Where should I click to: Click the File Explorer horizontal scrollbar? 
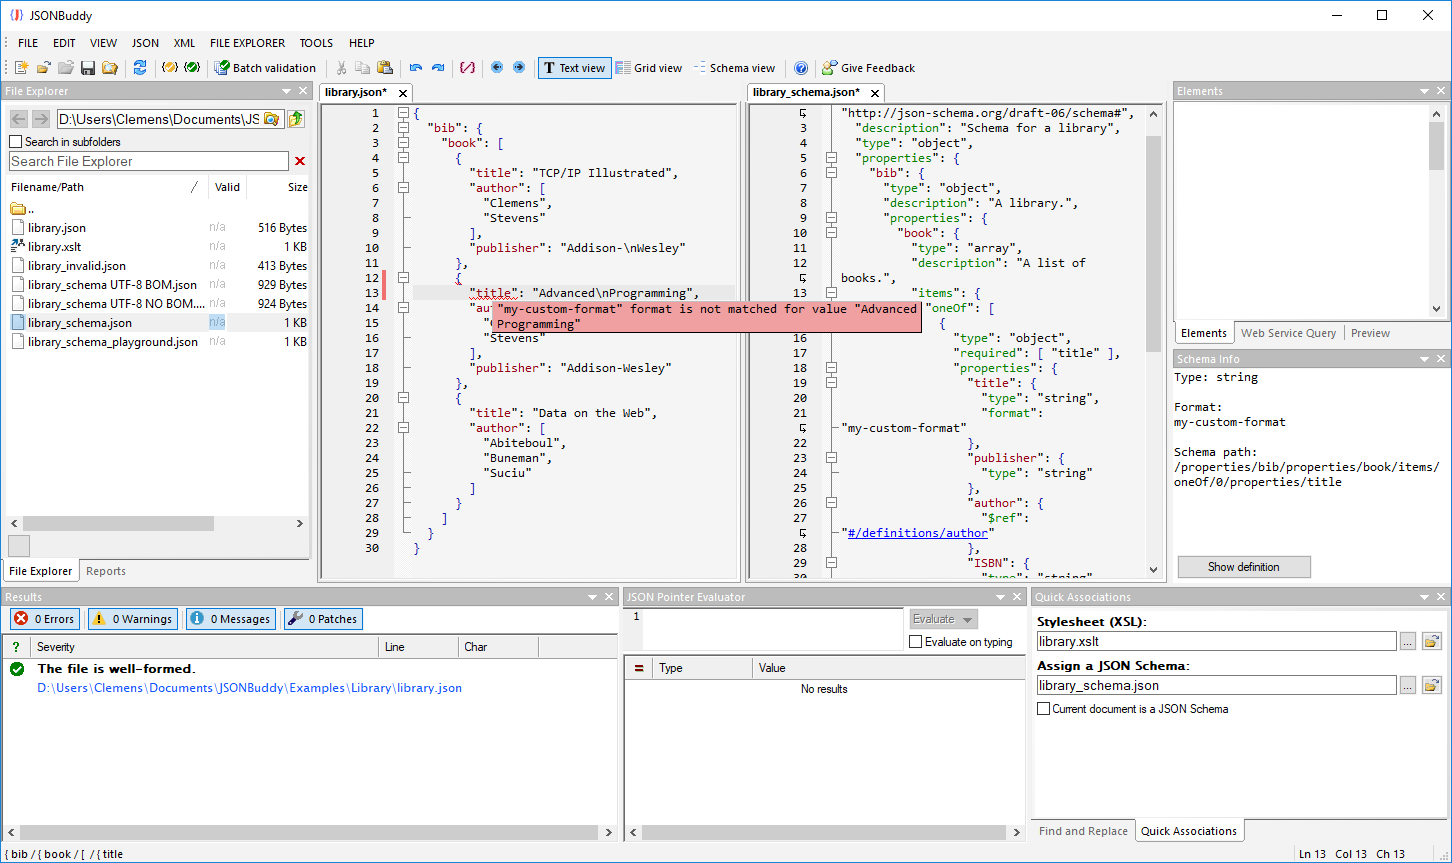pos(118,523)
